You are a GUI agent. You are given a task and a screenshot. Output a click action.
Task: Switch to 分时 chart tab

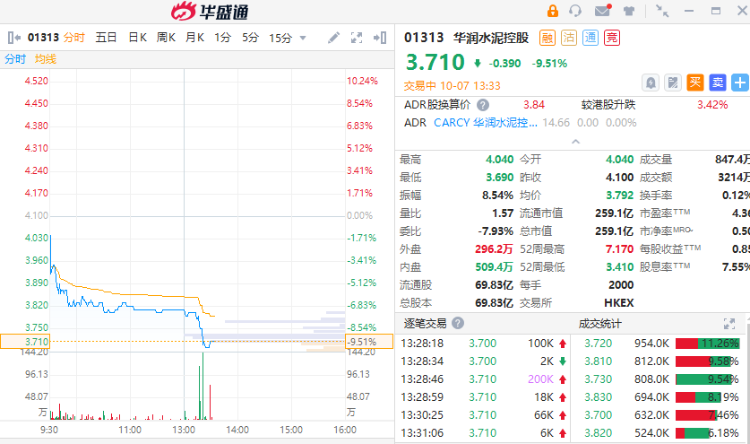(74, 38)
